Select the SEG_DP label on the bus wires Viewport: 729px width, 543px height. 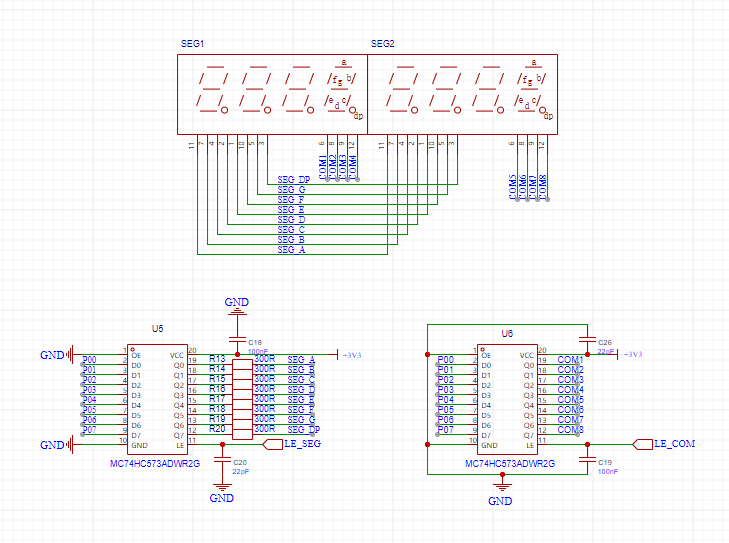point(293,179)
